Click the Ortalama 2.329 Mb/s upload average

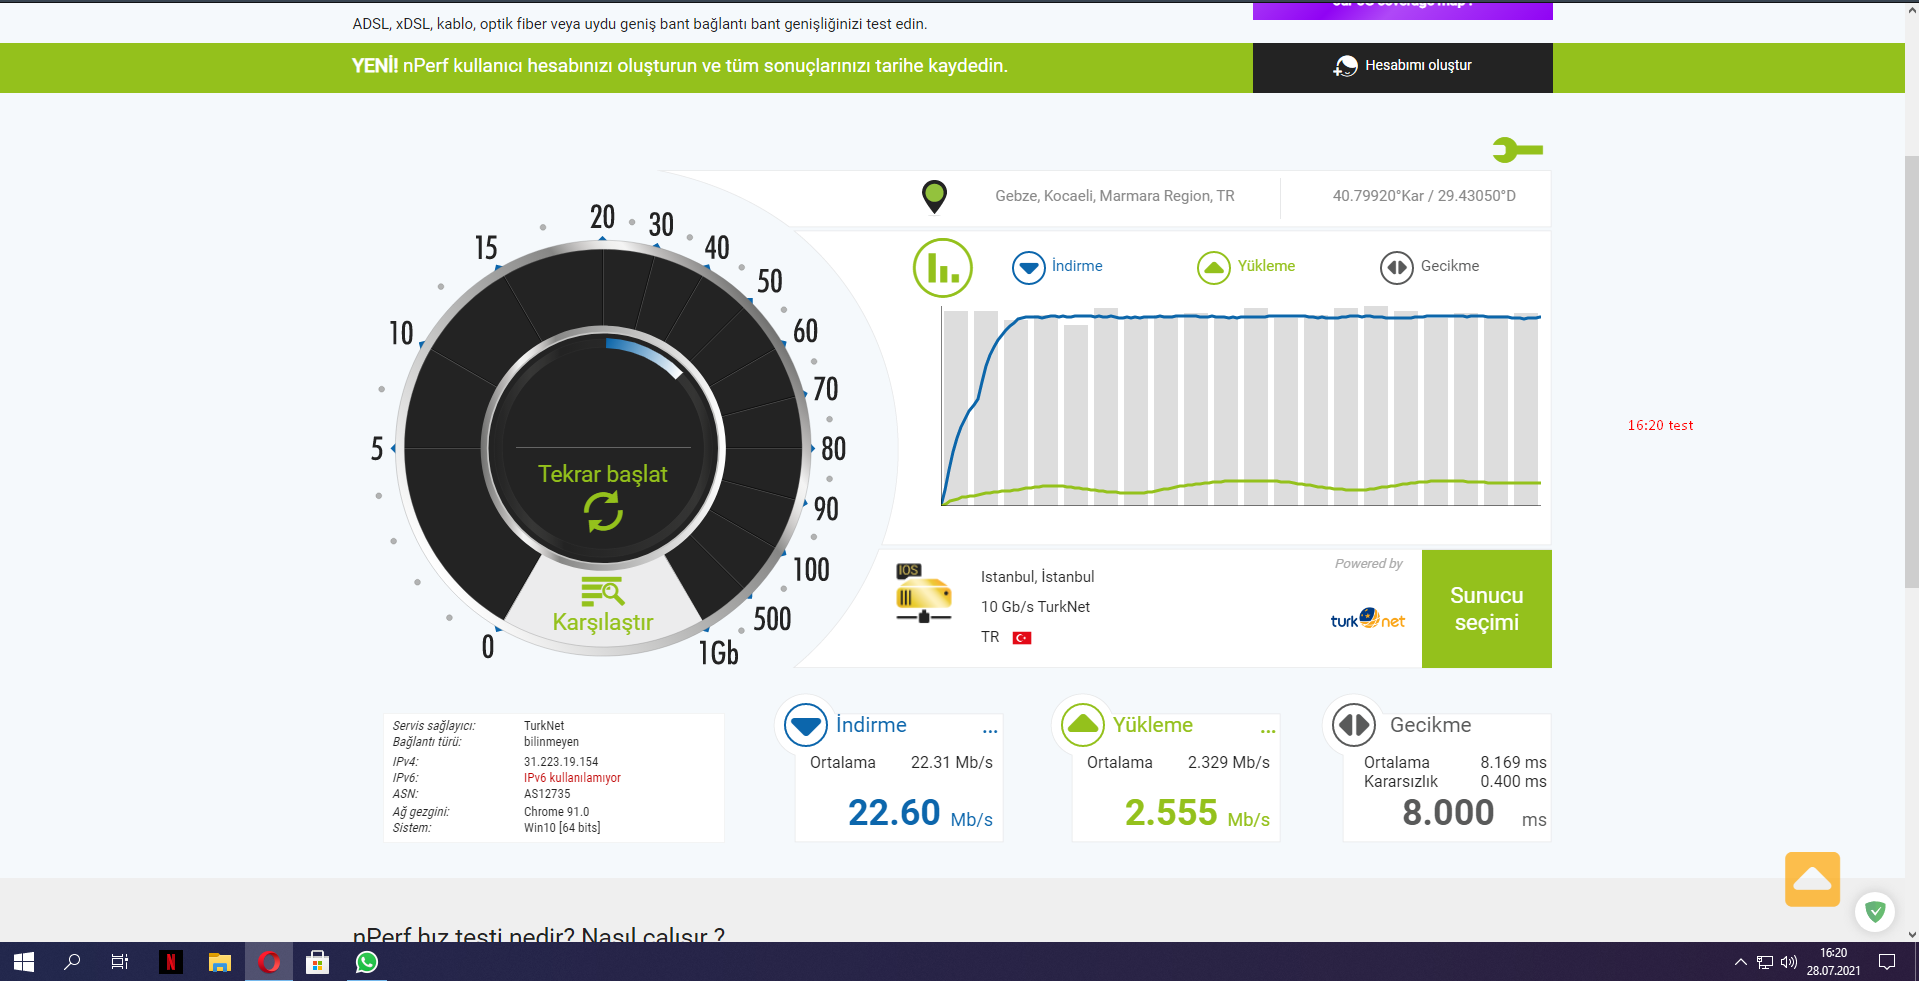tap(1178, 763)
